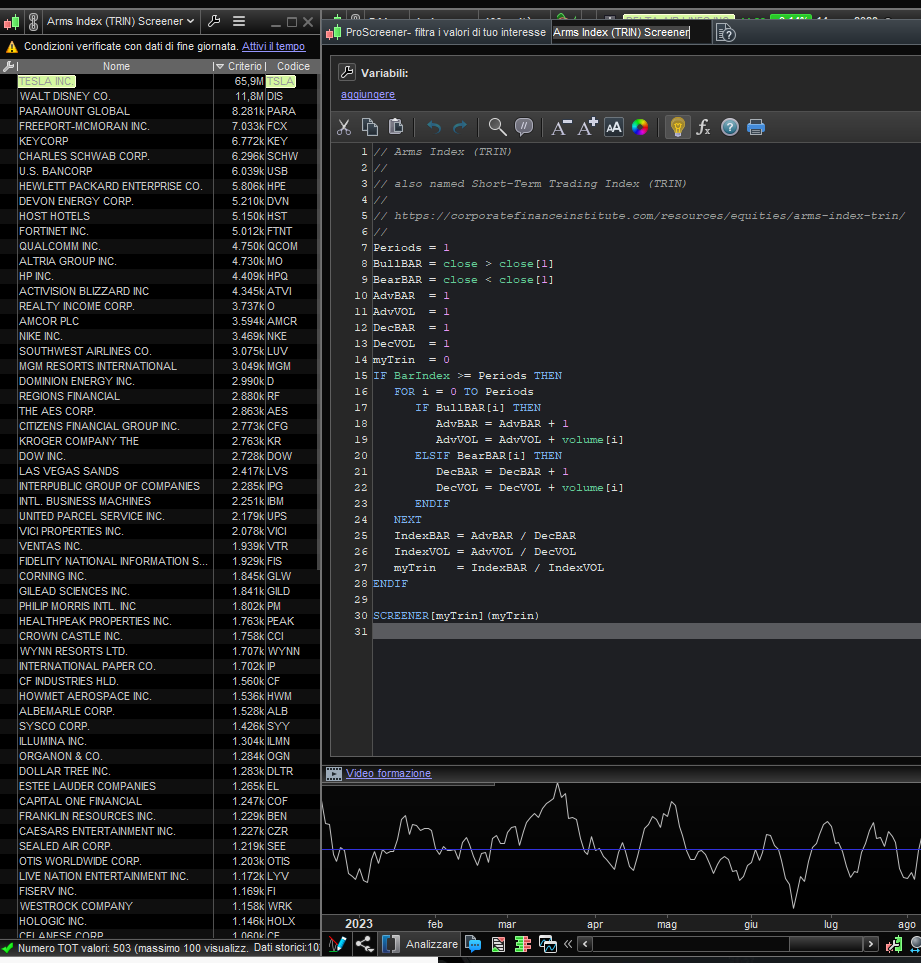Expand the bottom toolbar double chevron

(x=568, y=944)
